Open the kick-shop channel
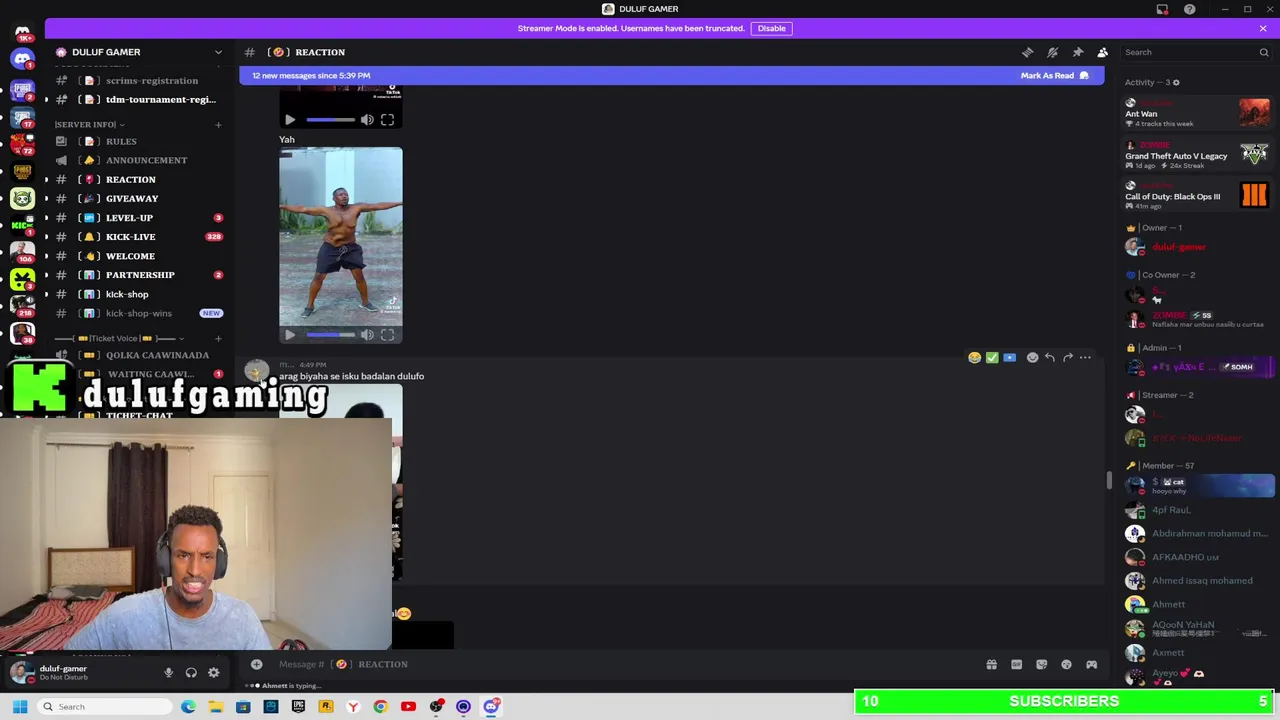 pos(138,294)
